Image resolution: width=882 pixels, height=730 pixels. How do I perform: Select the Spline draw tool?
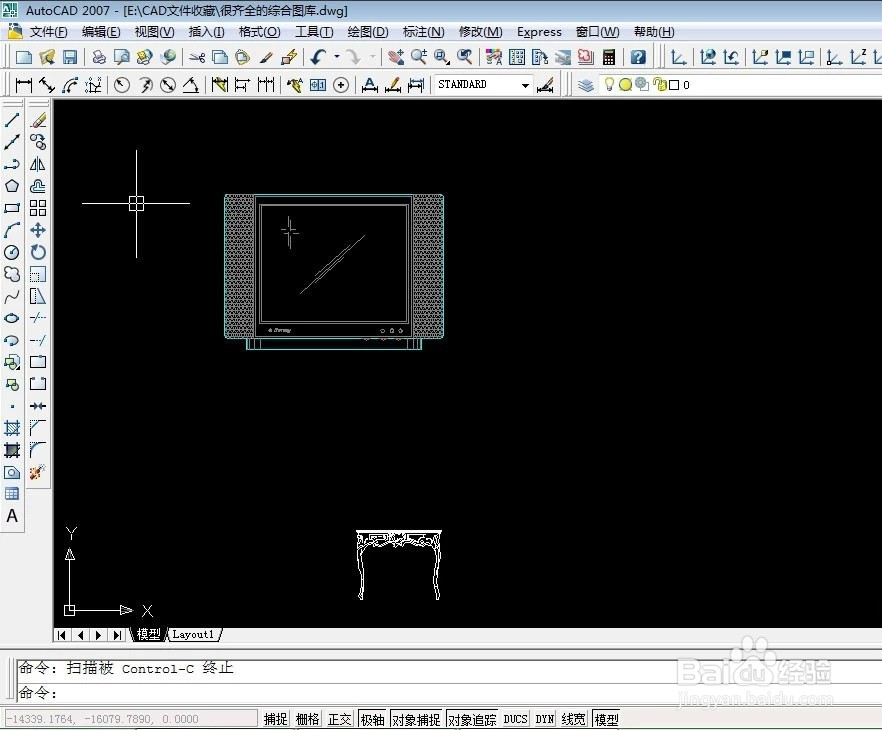tap(12, 296)
